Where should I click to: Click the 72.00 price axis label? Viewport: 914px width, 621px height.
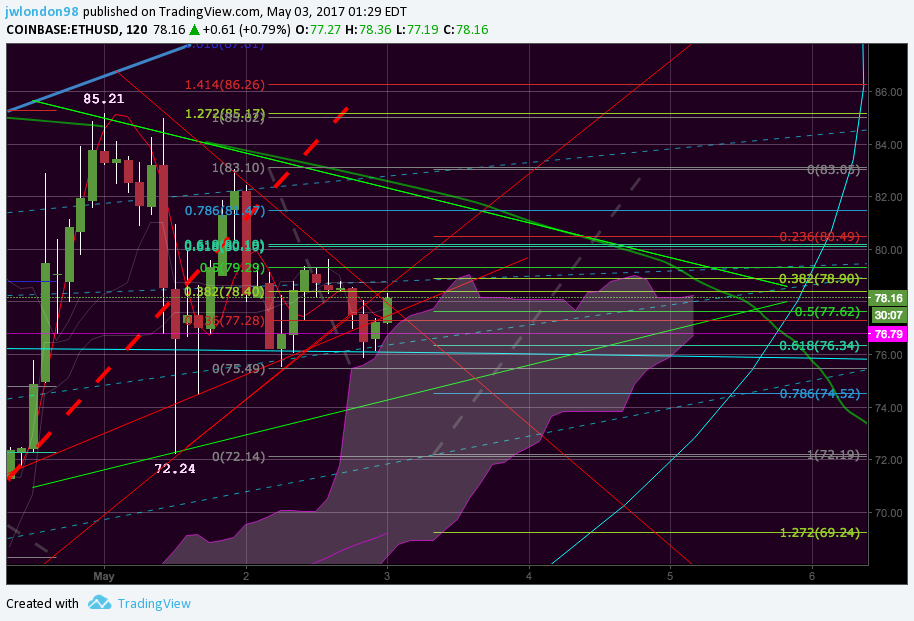[888, 460]
